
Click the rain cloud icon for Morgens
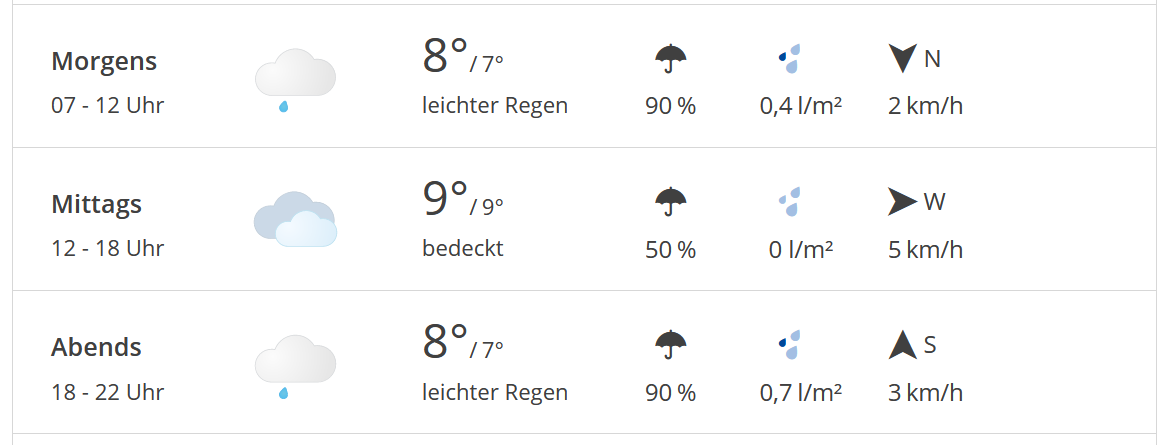pyautogui.click(x=294, y=78)
